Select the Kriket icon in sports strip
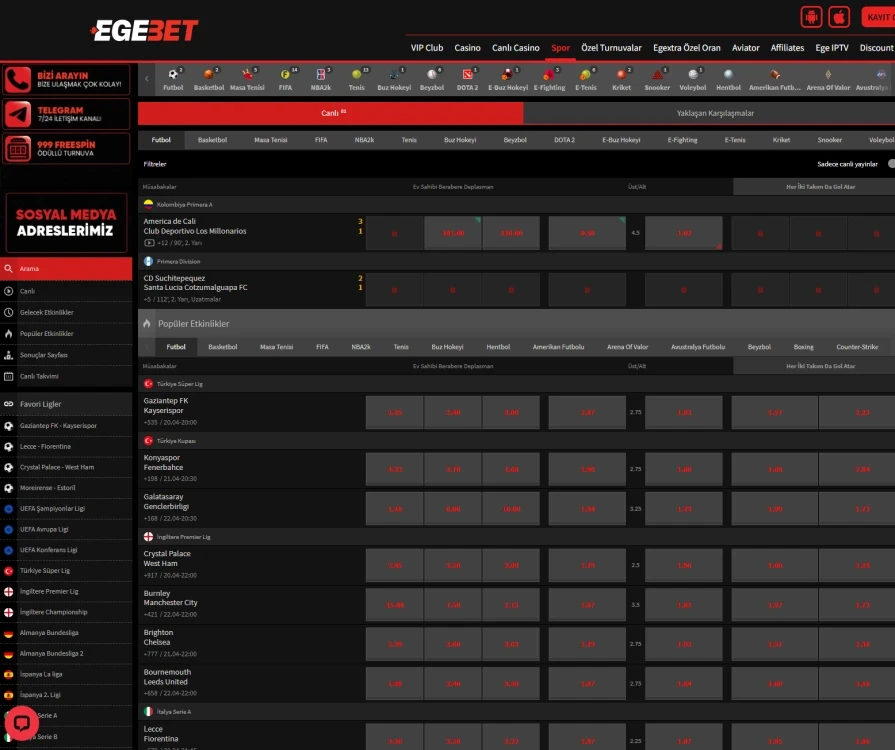This screenshot has width=895, height=750. coord(621,74)
